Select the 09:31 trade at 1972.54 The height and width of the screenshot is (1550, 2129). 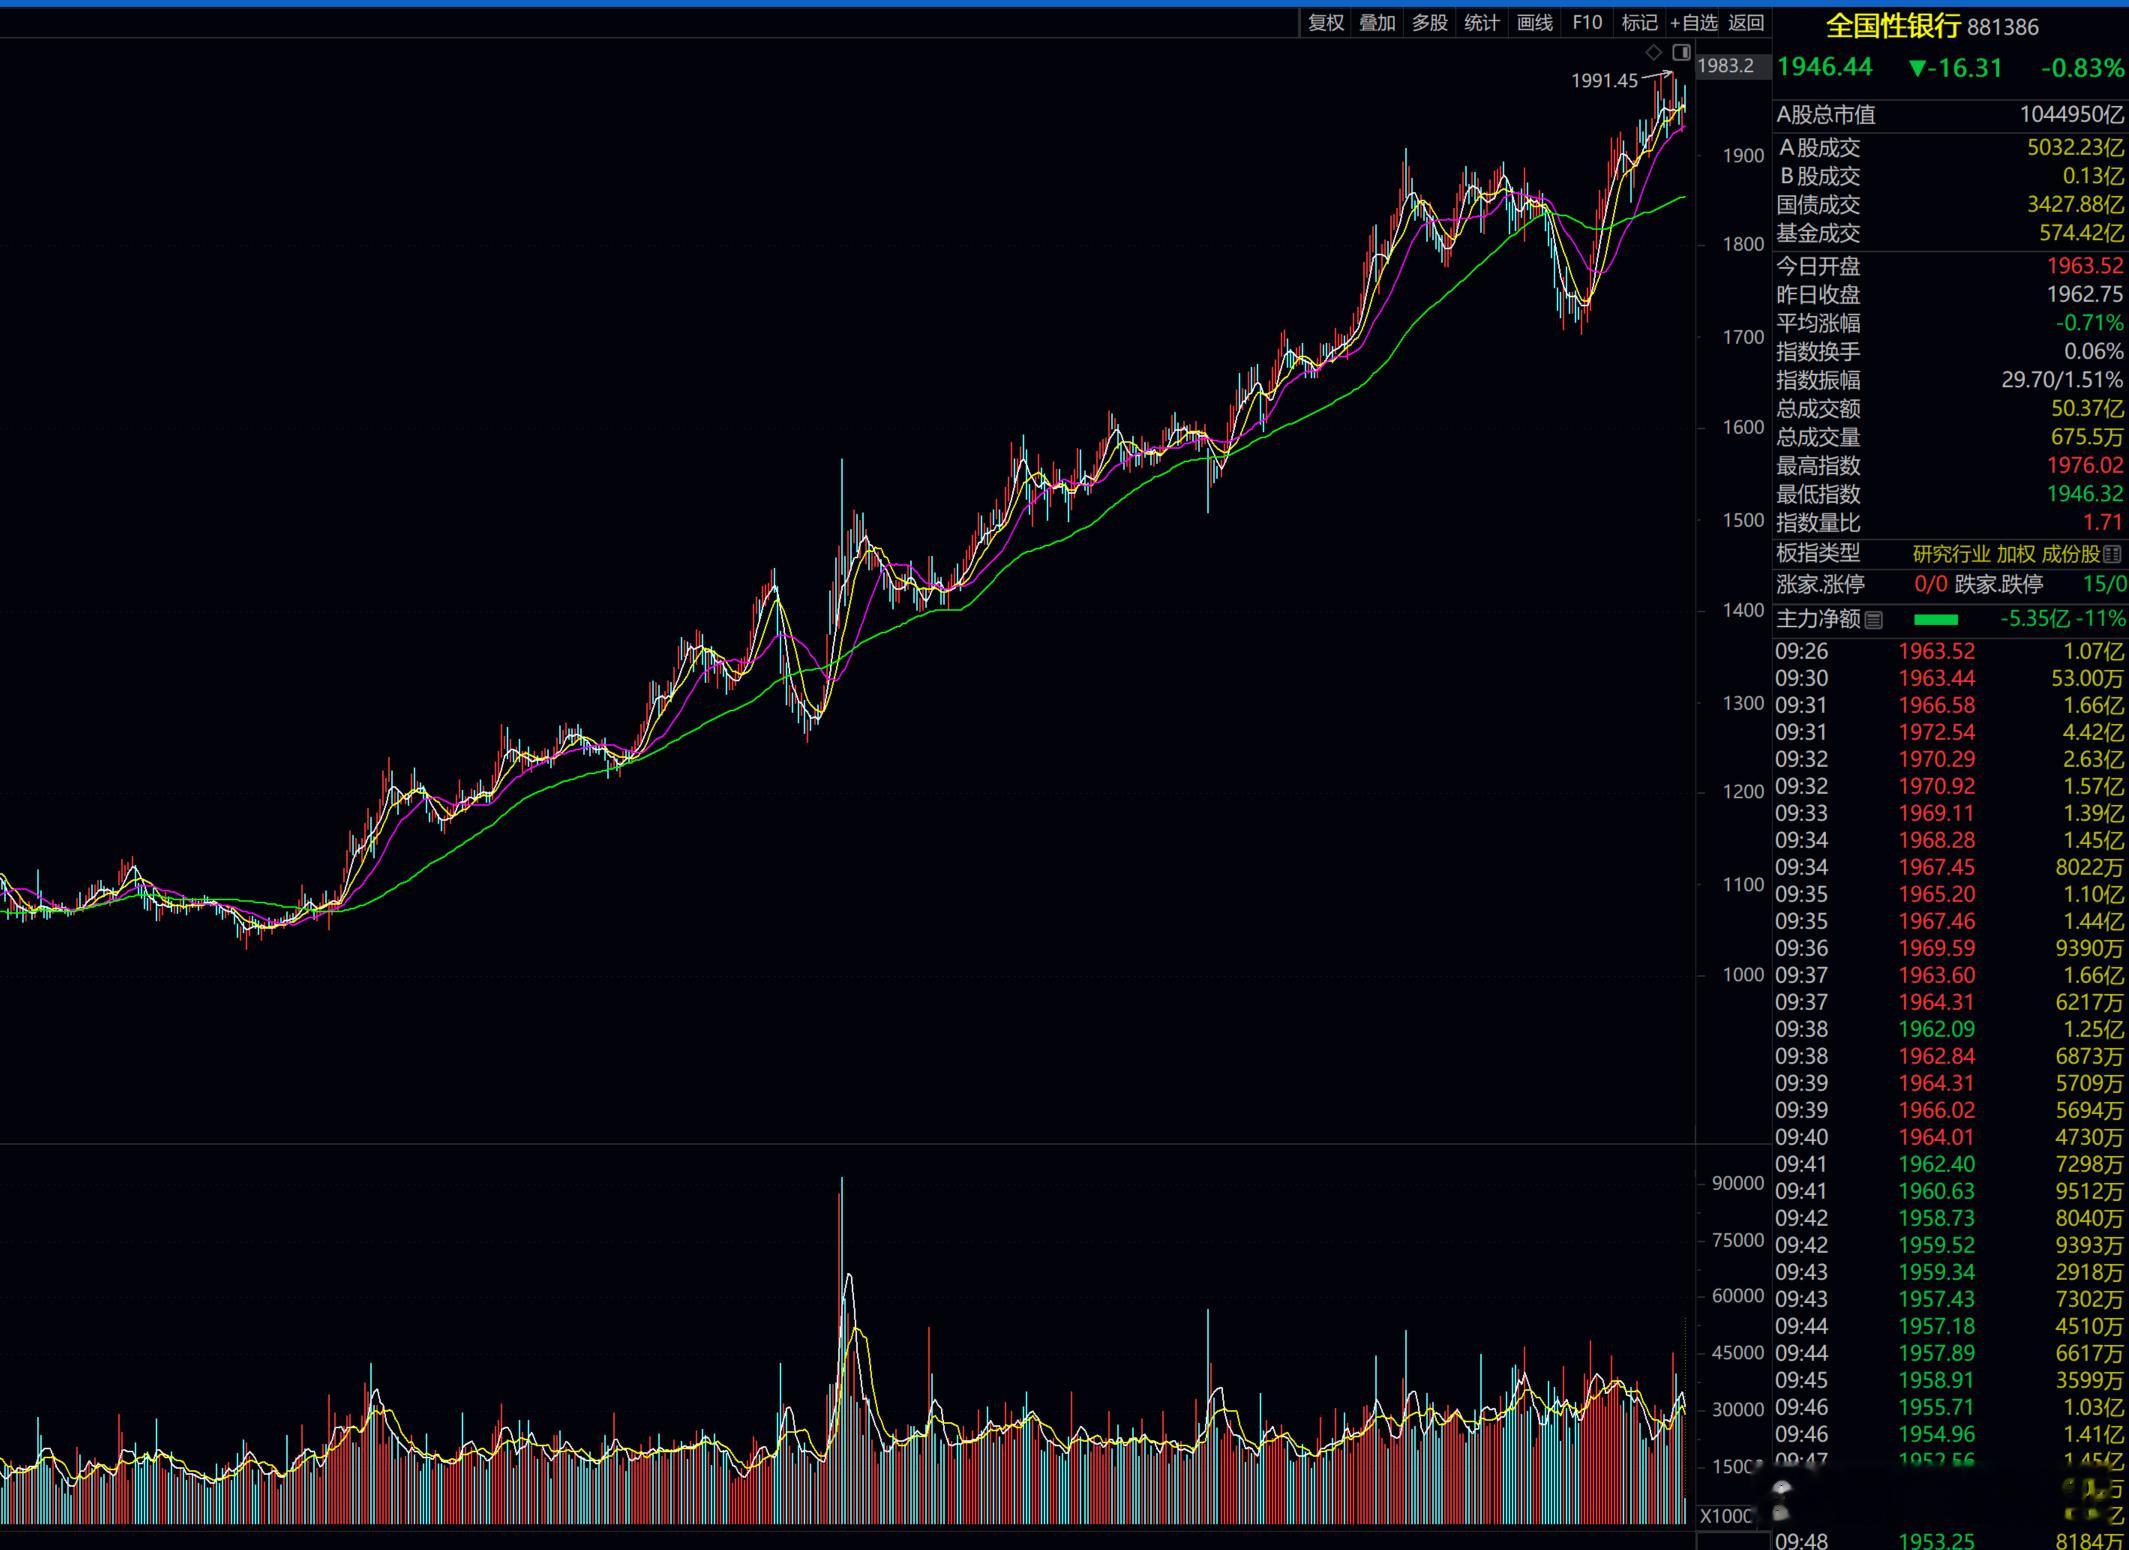(1937, 732)
